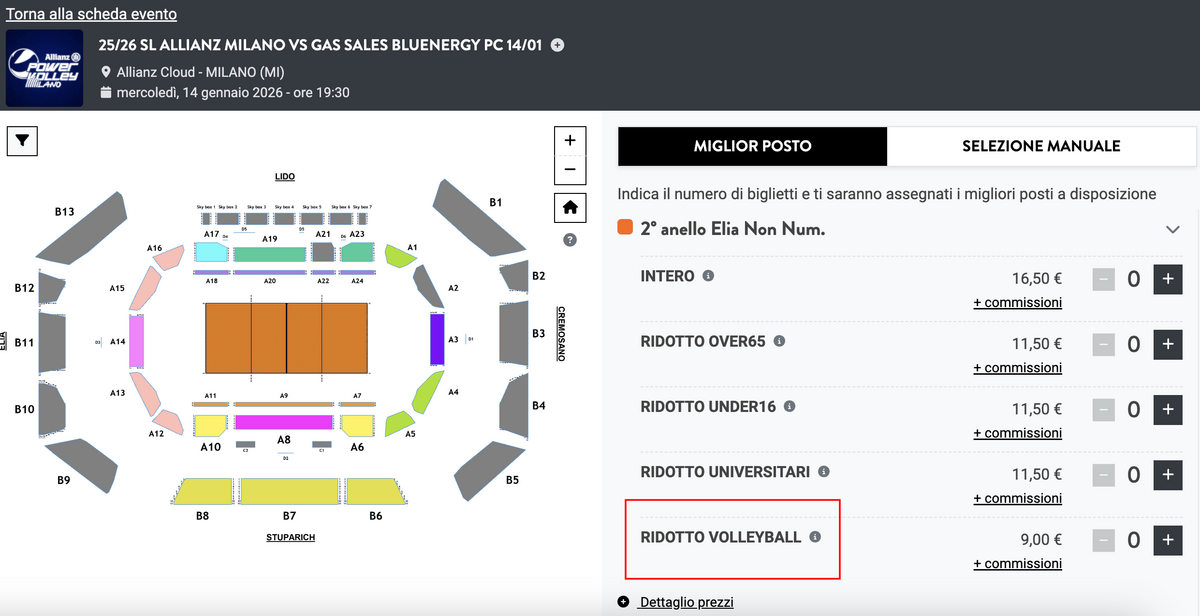Expand event details plus icon beside title
Image resolution: width=1200 pixels, height=616 pixels.
[x=558, y=44]
